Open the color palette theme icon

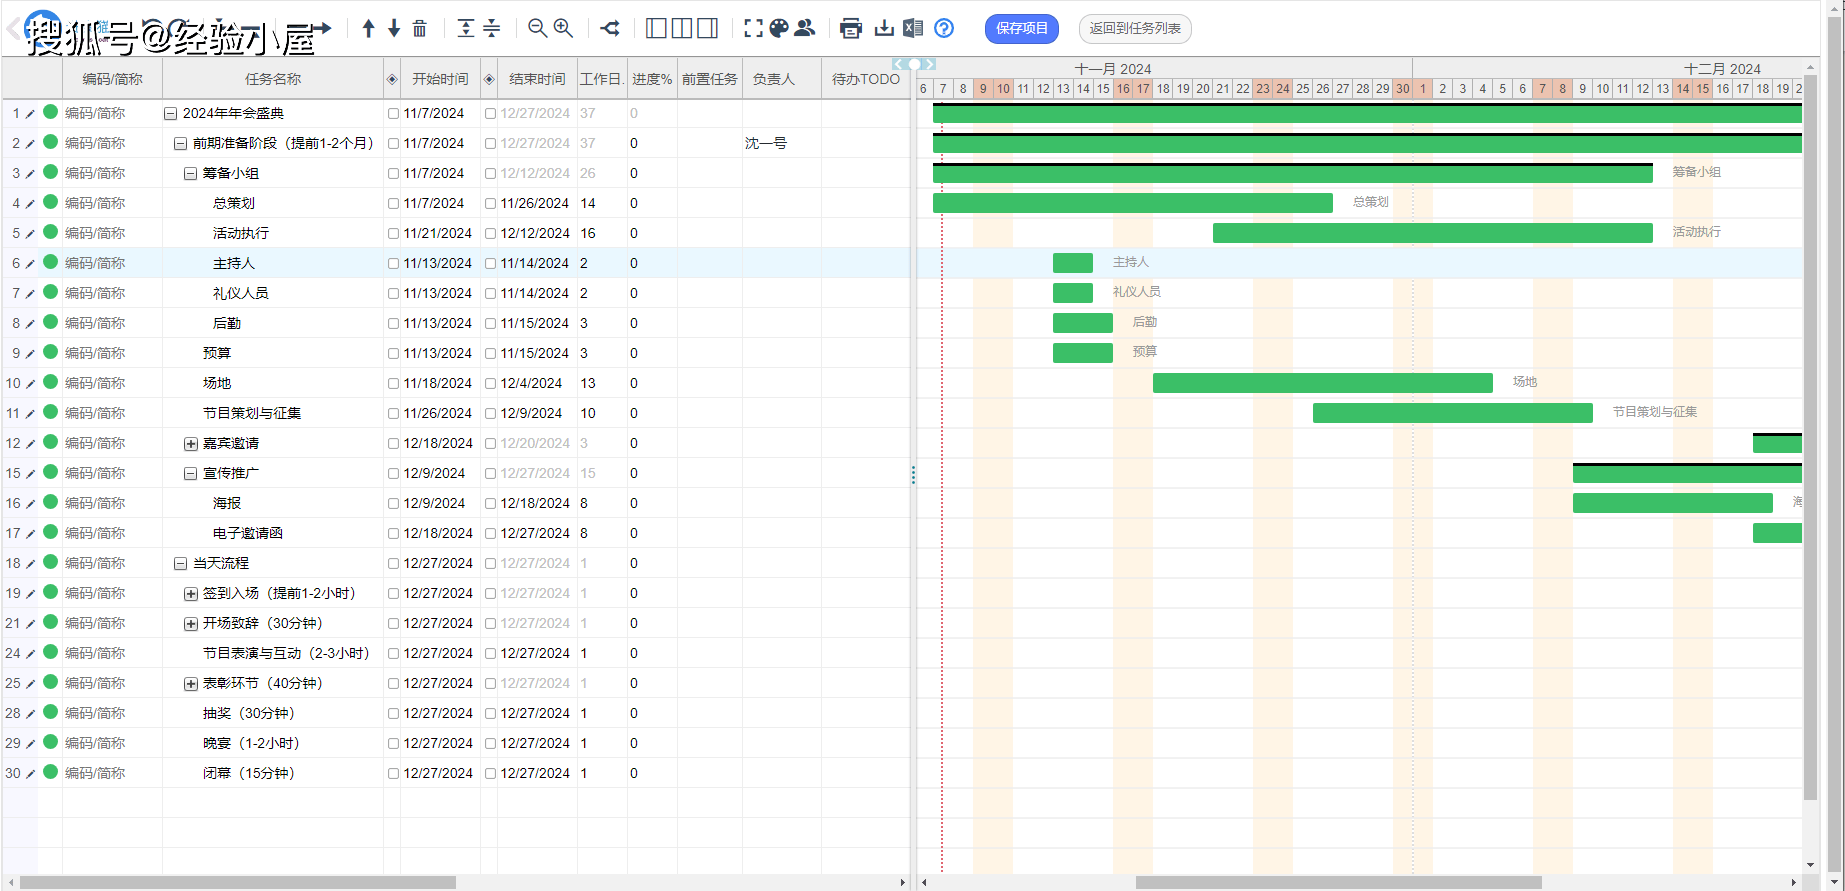(779, 29)
